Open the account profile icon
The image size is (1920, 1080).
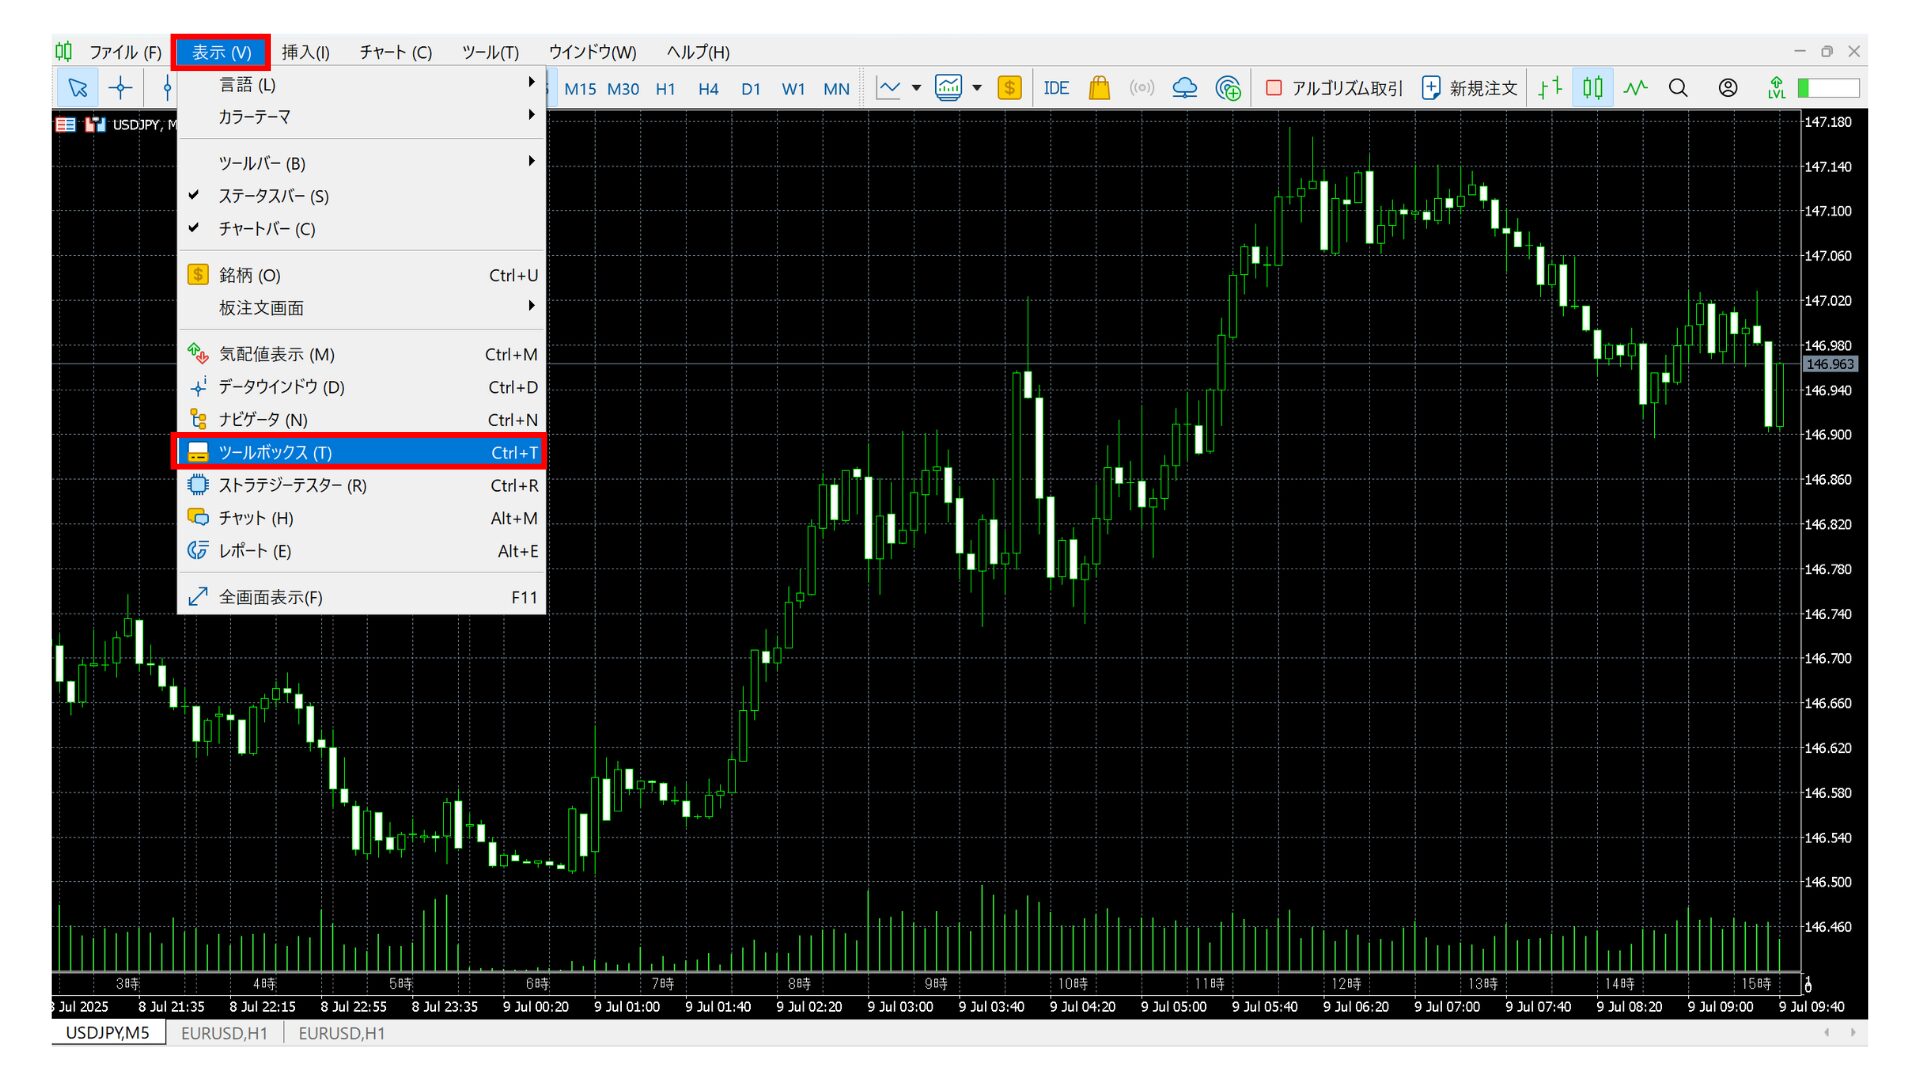1727,88
